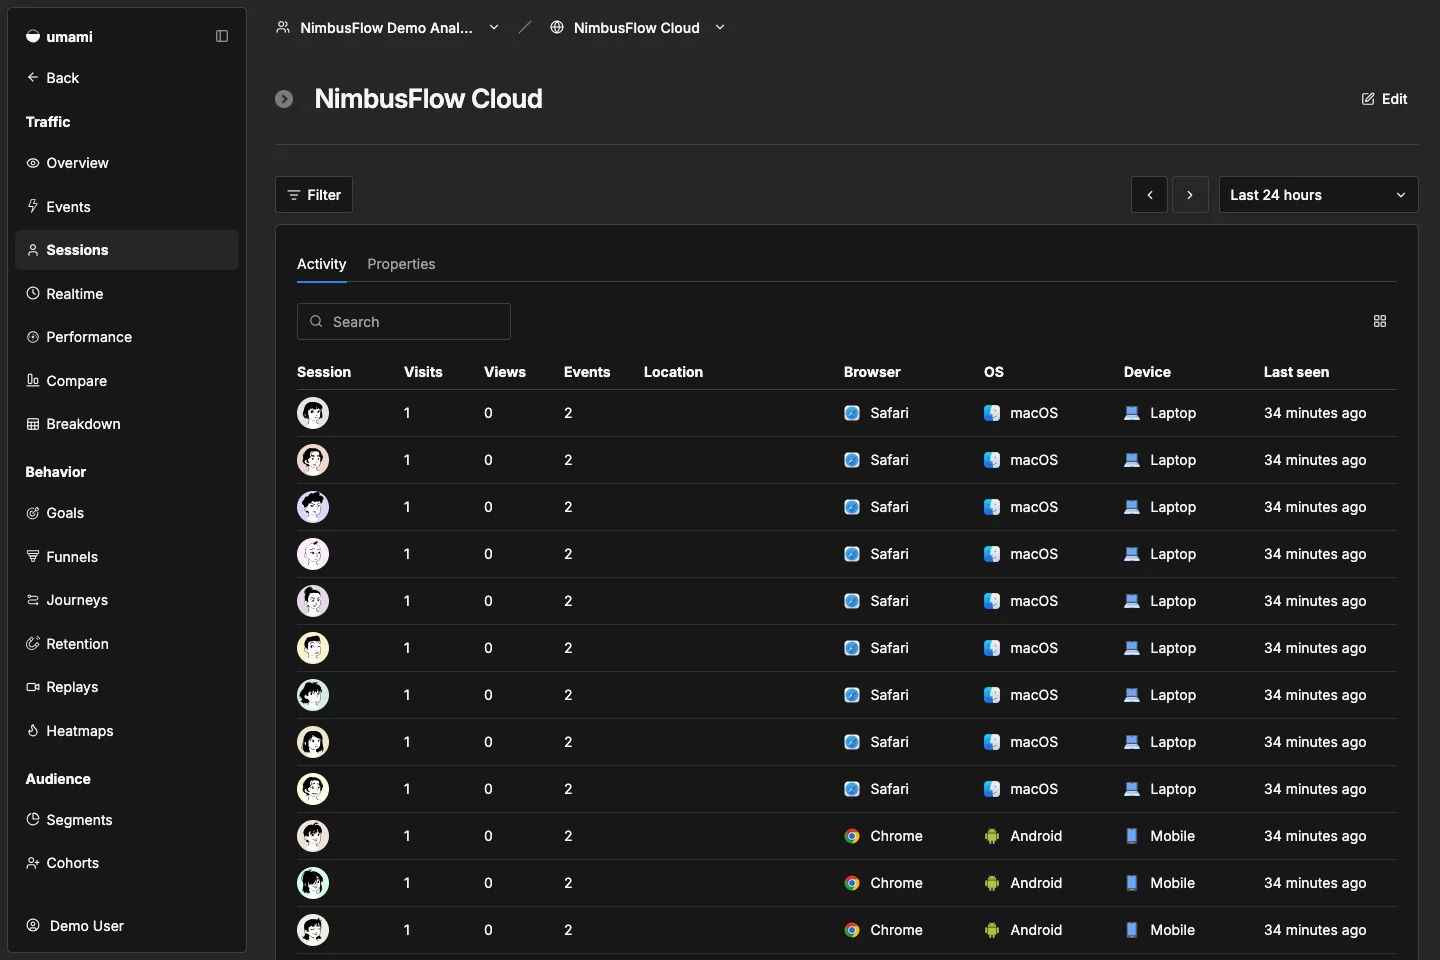Image resolution: width=1440 pixels, height=960 pixels.
Task: Click the OS column header
Action: coord(994,372)
